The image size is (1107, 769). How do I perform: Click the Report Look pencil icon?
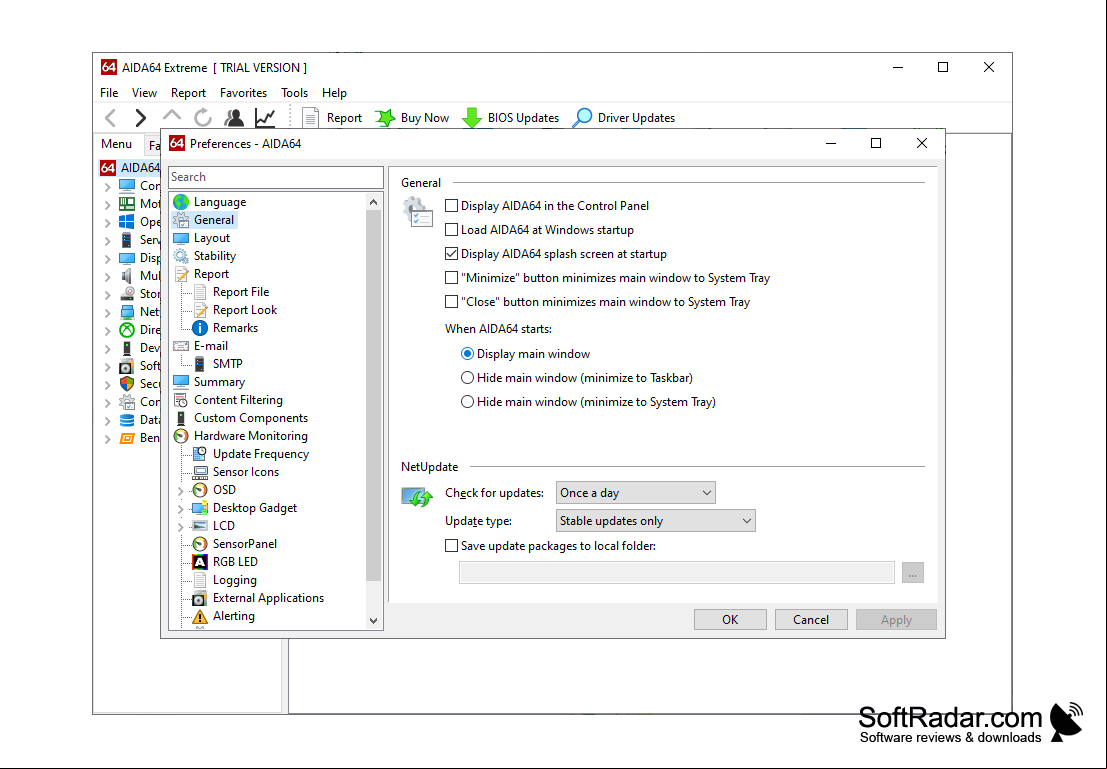pyautogui.click(x=201, y=310)
